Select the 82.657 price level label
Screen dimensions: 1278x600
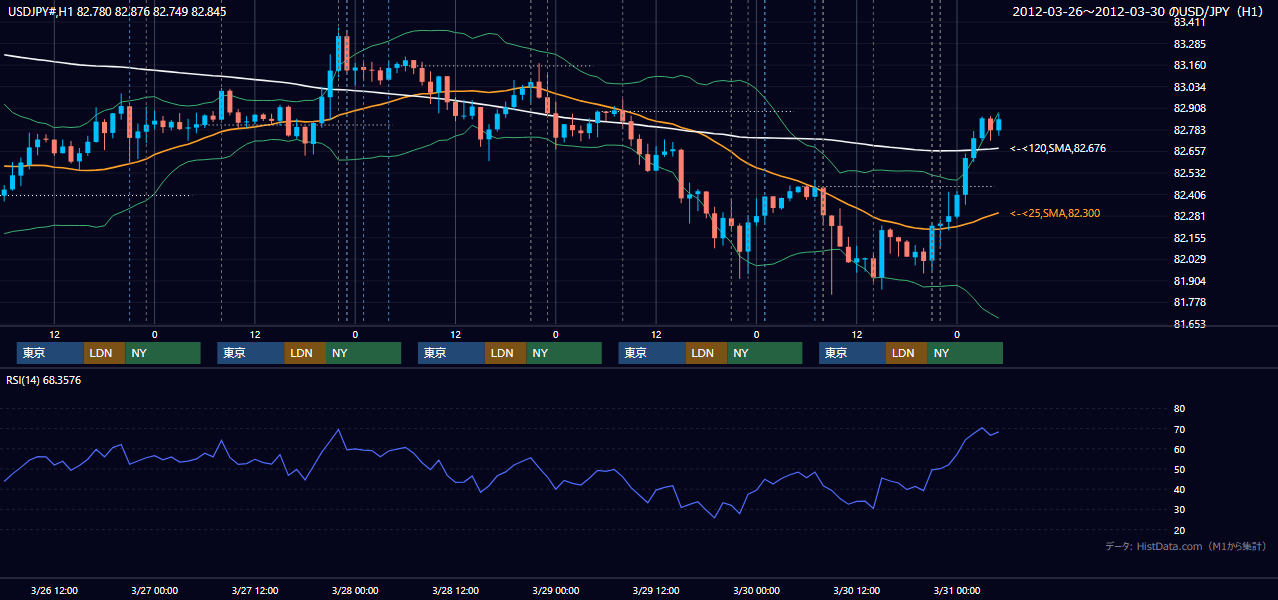[x=1190, y=151]
